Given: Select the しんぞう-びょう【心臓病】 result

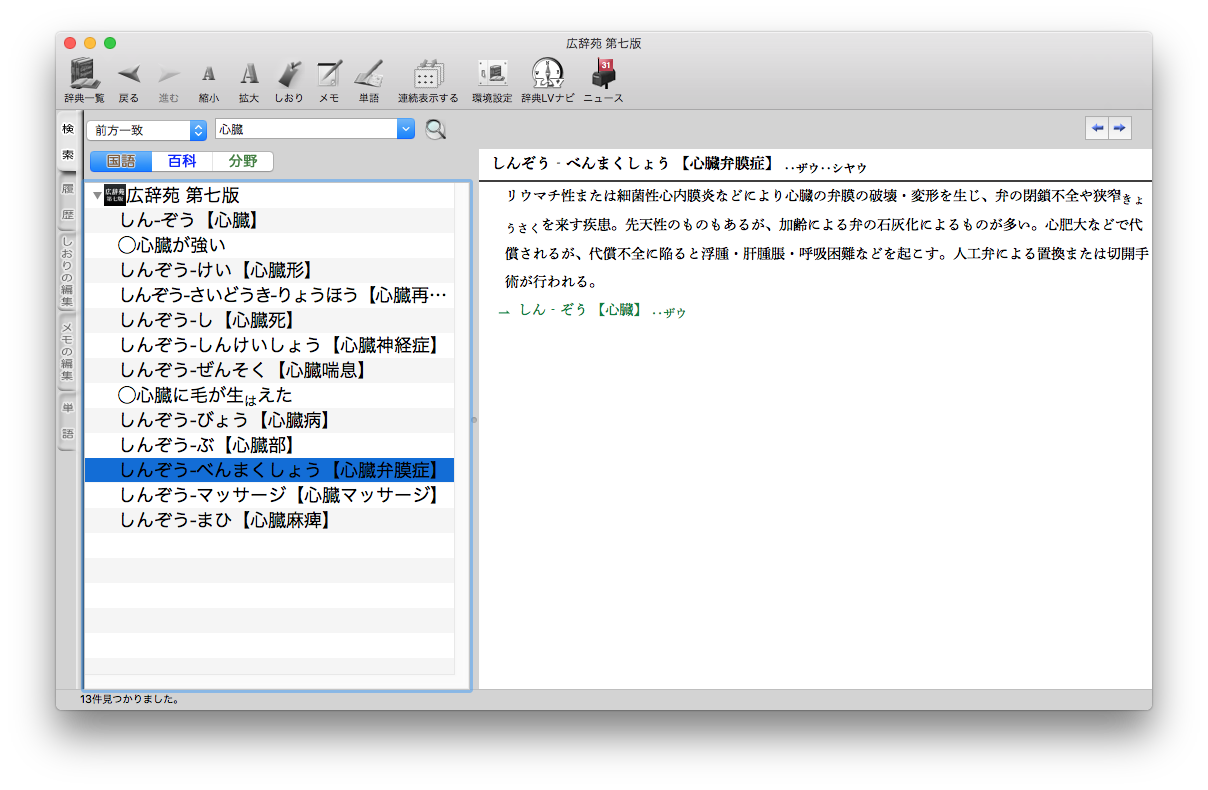Looking at the screenshot, I should pyautogui.click(x=269, y=420).
